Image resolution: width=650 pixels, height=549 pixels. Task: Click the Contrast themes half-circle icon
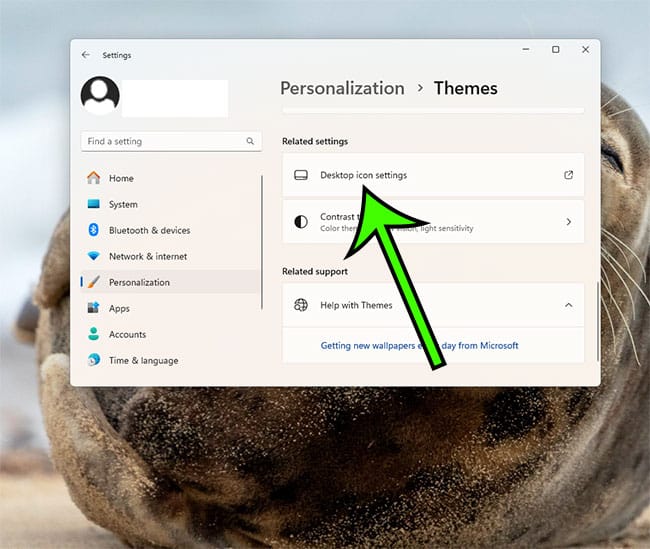pos(301,222)
